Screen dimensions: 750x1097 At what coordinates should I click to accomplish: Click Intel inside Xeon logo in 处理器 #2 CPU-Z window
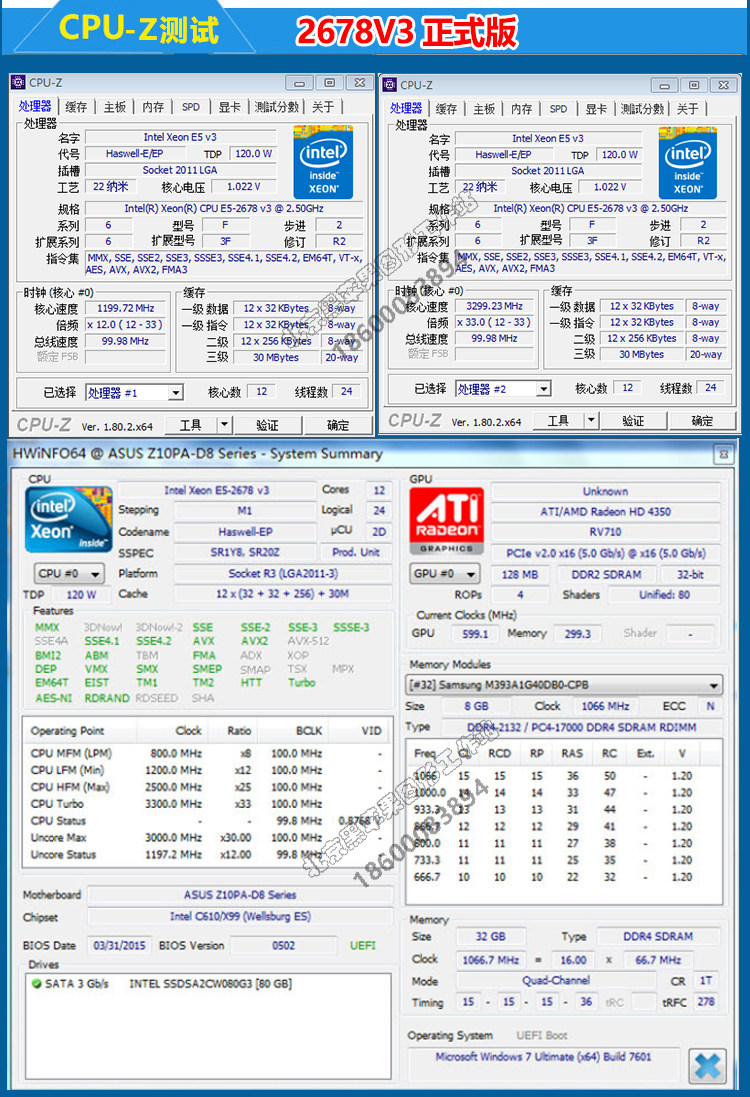(687, 163)
